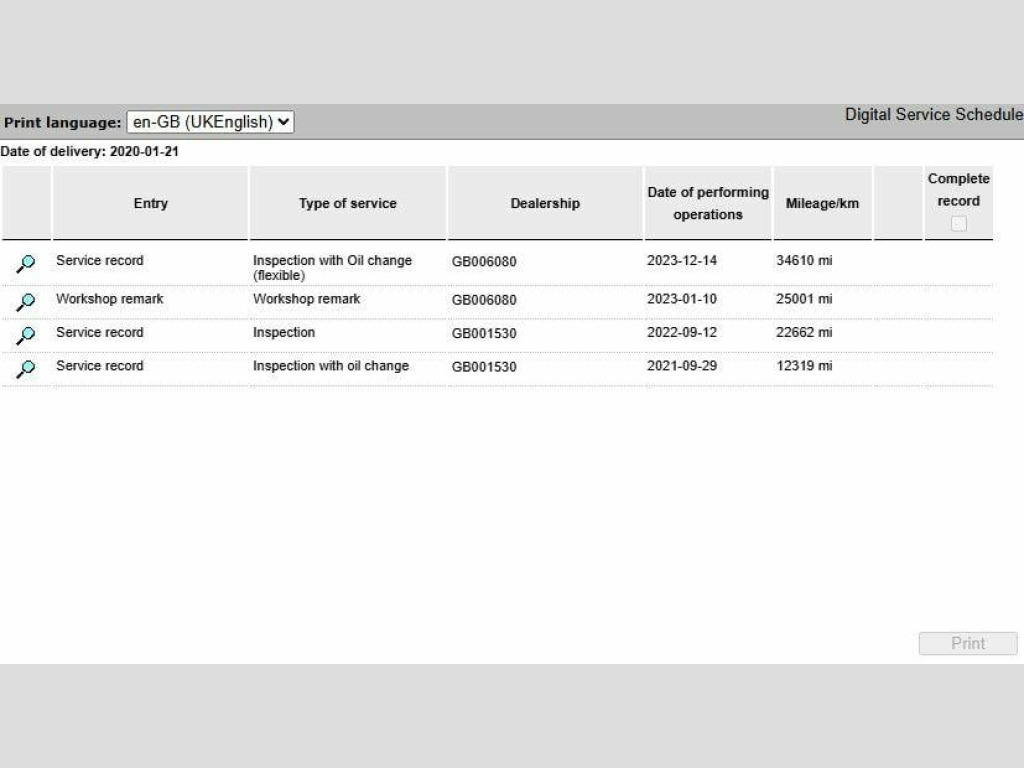Select the 'Workshop remark' type of service cell

(306, 299)
